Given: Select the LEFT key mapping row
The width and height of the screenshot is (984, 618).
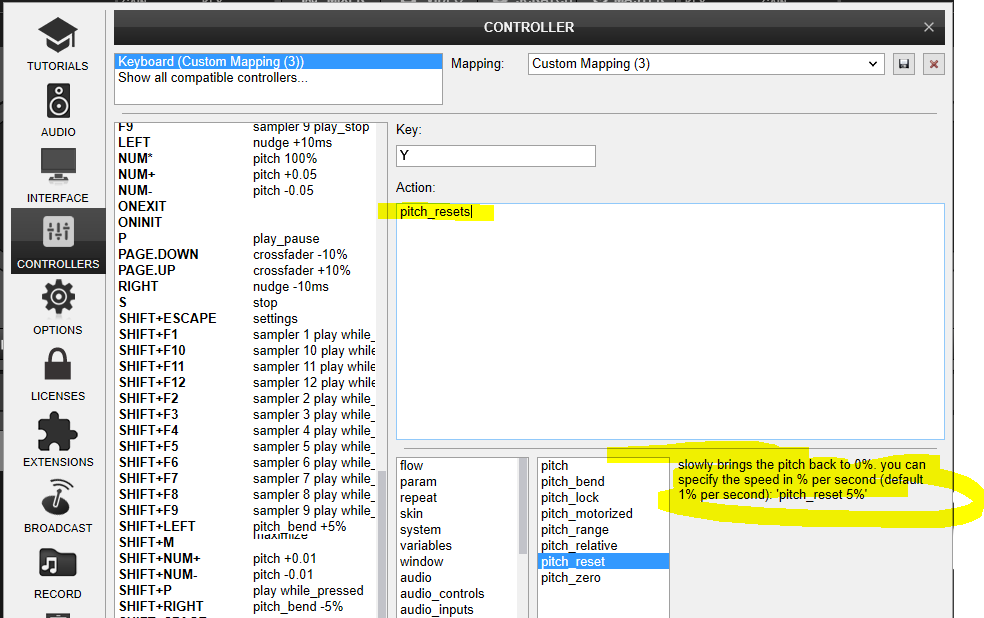Looking at the screenshot, I should pos(247,142).
